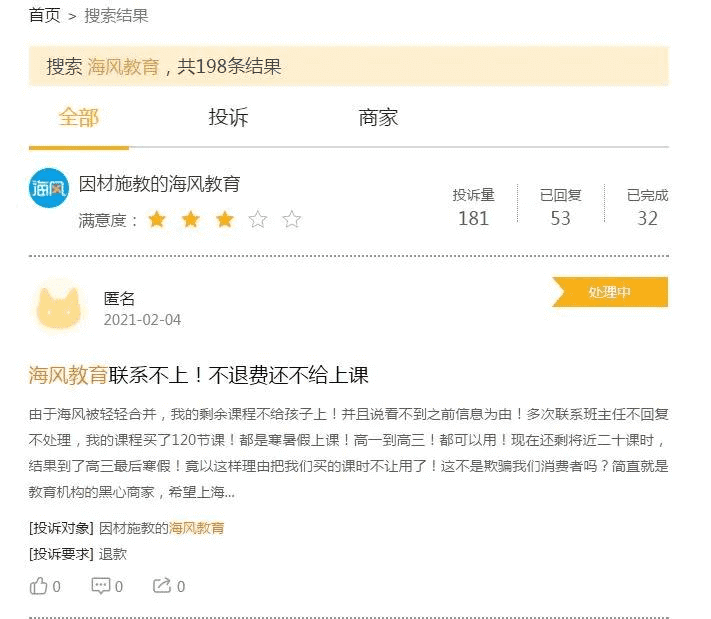Click the 匿名 username
The image size is (711, 619).
[x=119, y=298]
